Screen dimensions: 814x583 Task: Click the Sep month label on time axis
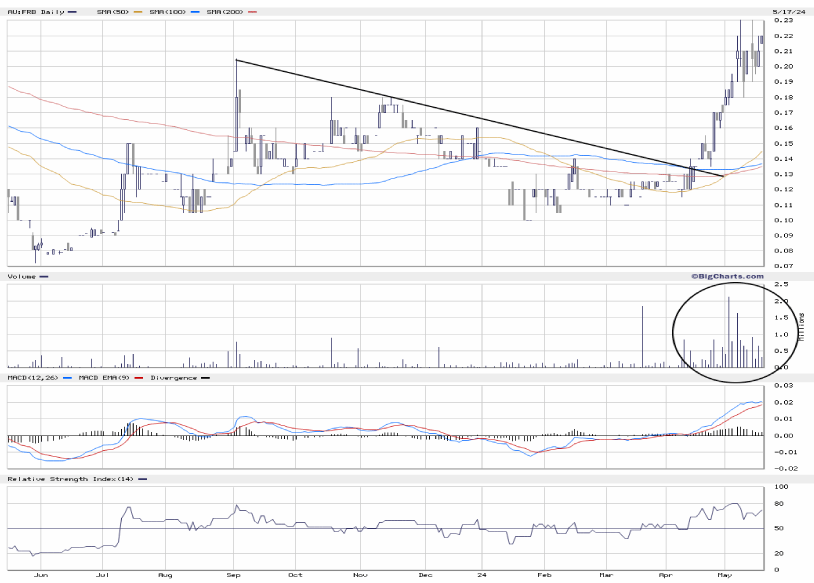point(235,575)
